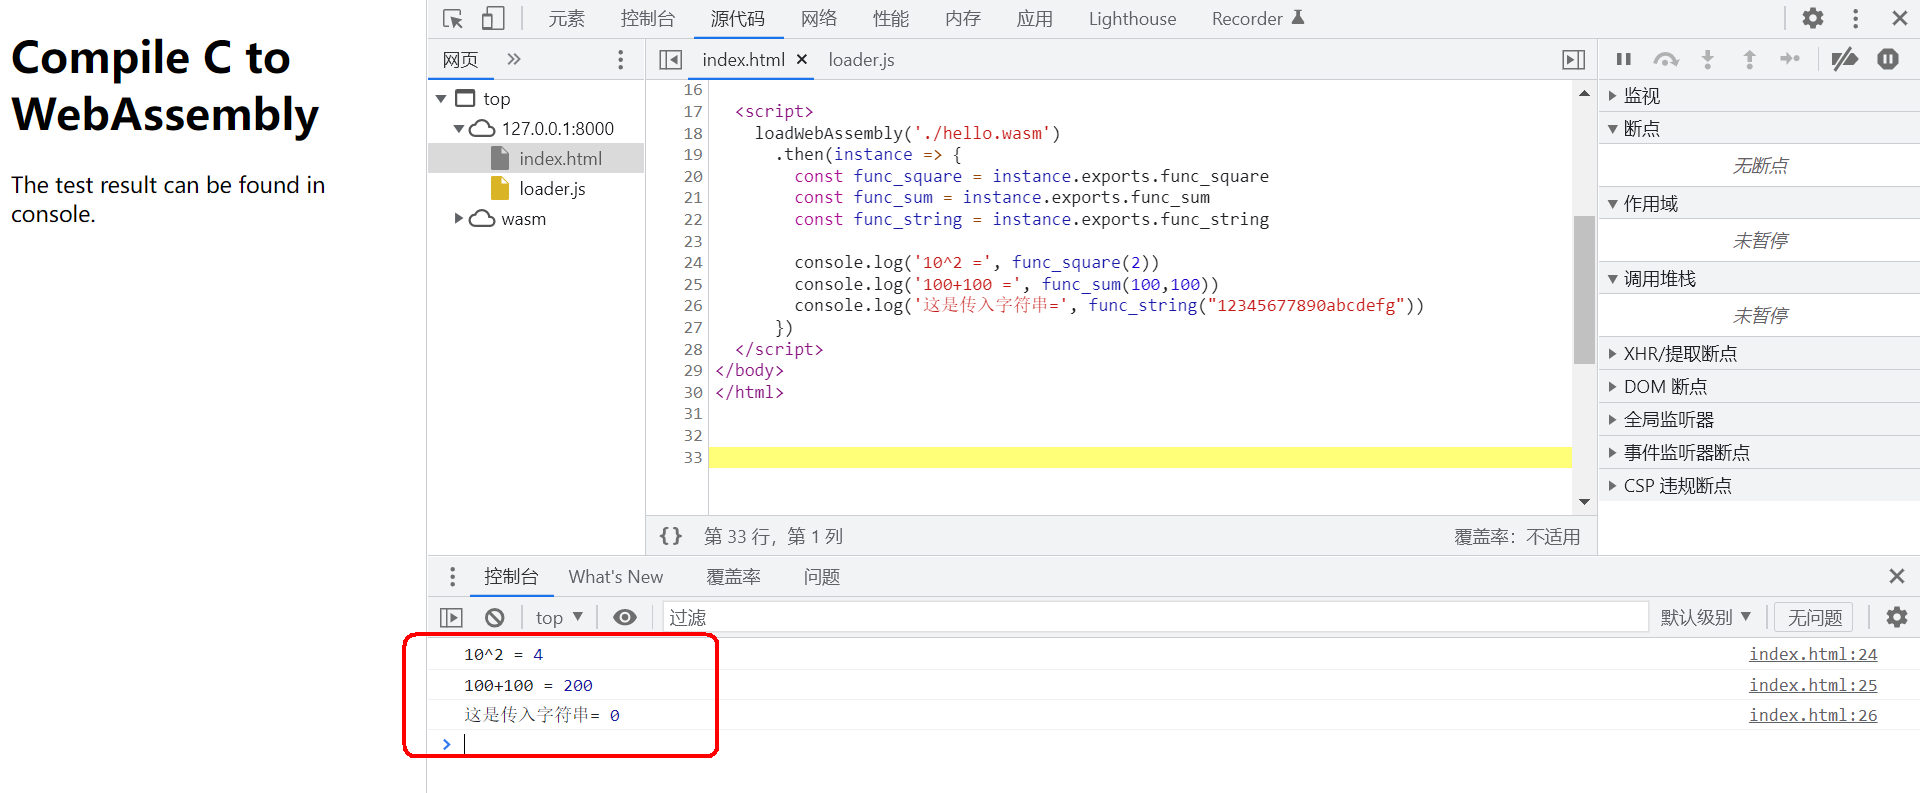Click the loader.js file icon in tree
The height and width of the screenshot is (793, 1920).
[x=502, y=188]
